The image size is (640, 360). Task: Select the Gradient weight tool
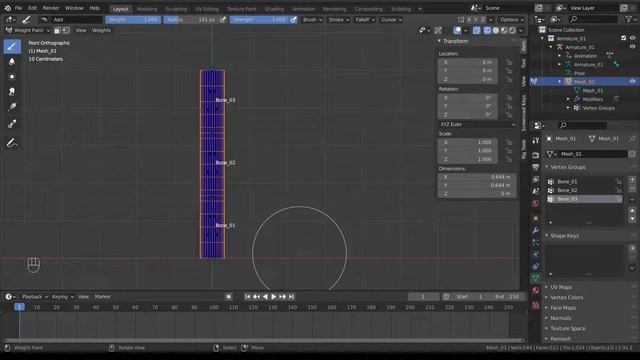tap(12, 107)
